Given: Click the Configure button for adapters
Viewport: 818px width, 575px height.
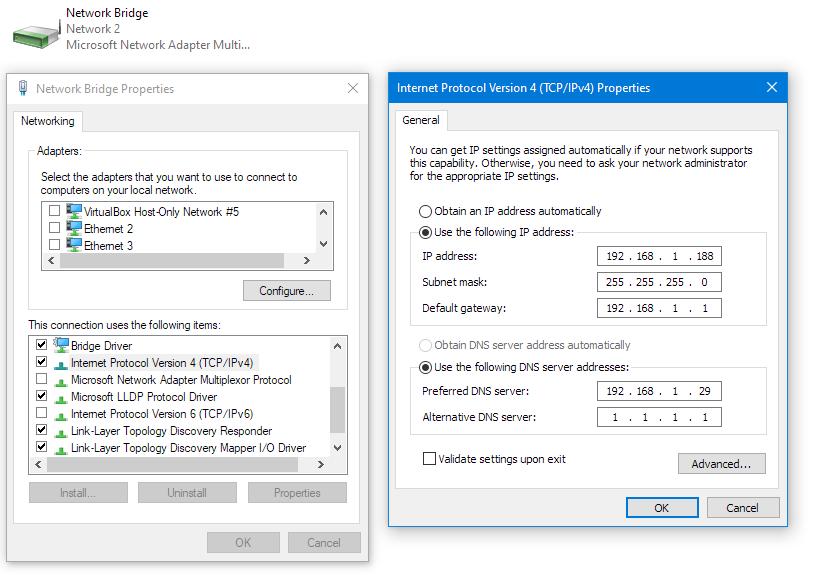Looking at the screenshot, I should pyautogui.click(x=286, y=291).
